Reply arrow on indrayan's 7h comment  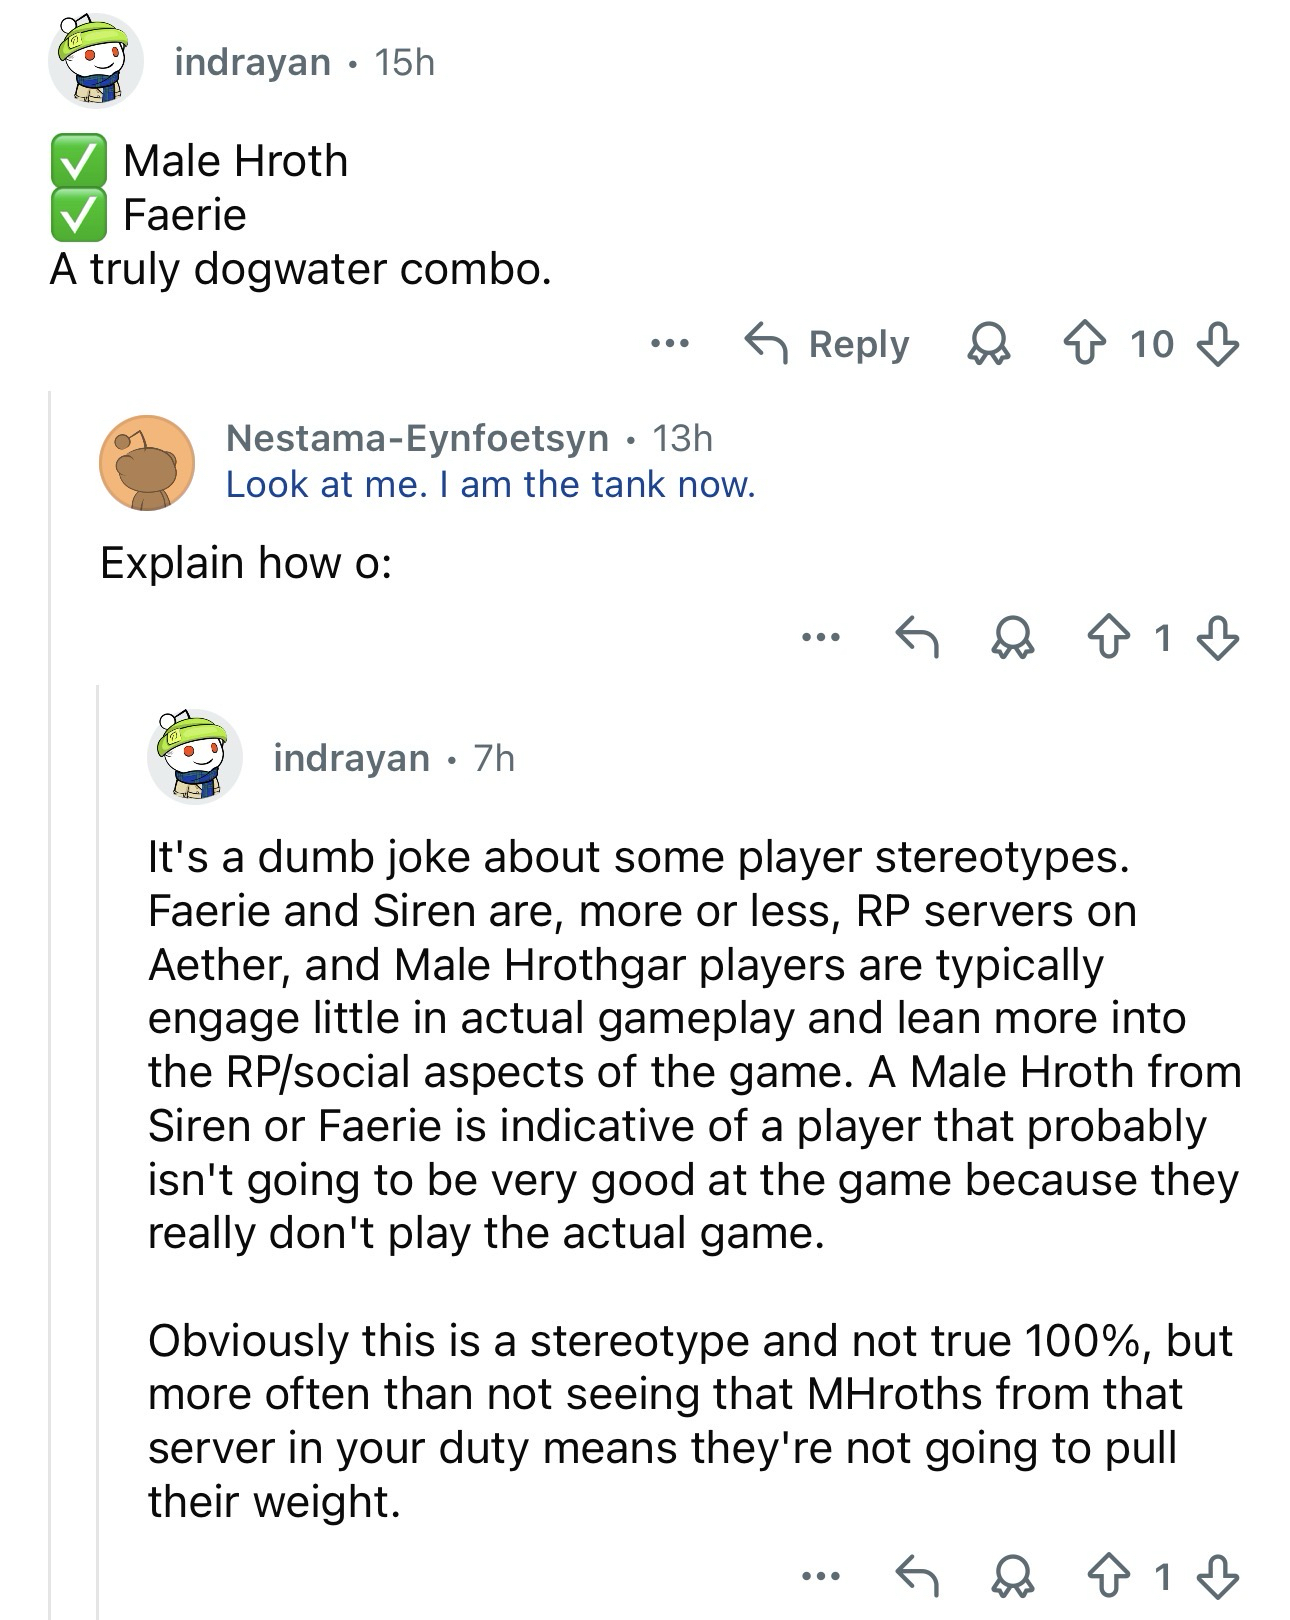tap(916, 1577)
